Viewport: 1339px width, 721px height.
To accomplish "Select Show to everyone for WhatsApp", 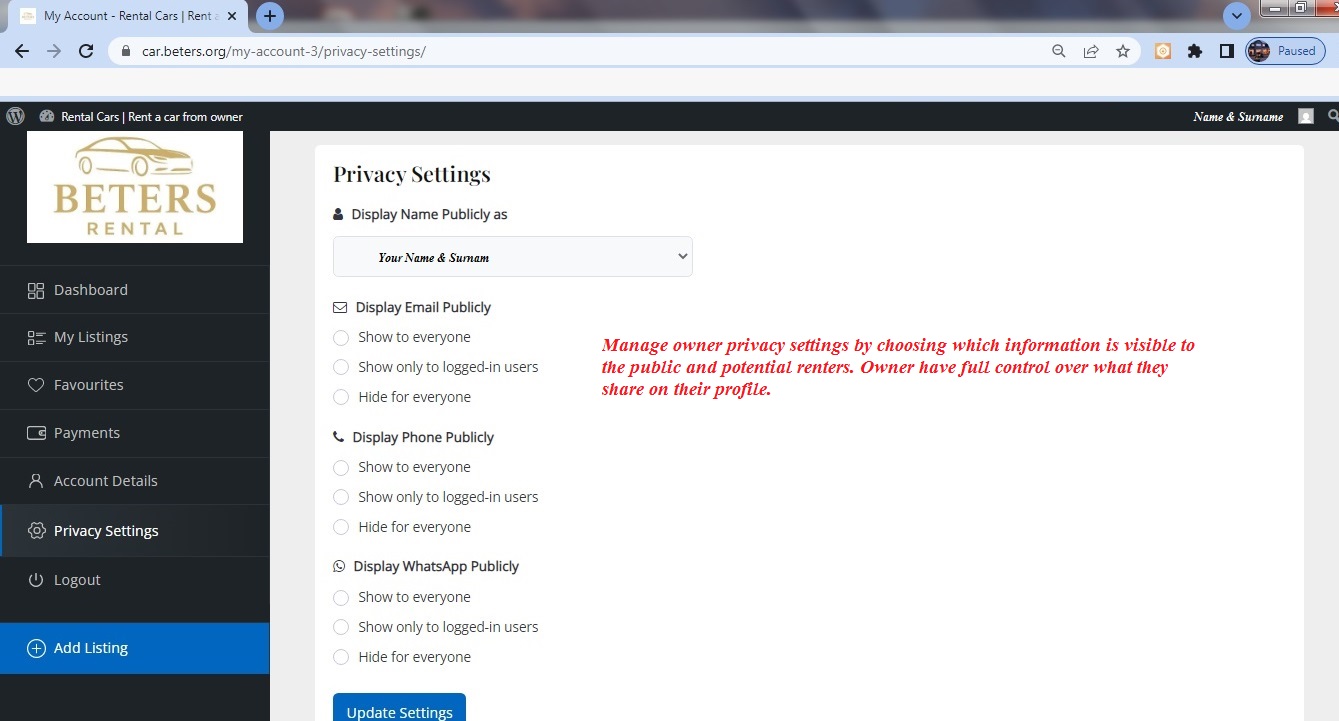I will [x=341, y=598].
